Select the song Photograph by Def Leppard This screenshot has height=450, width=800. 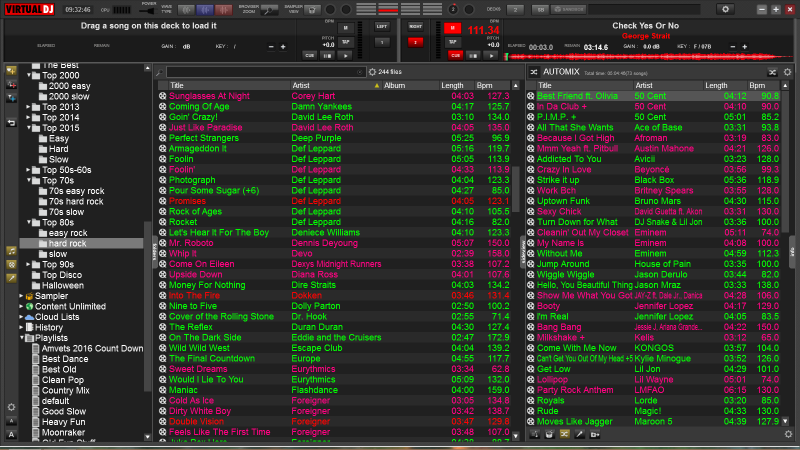point(191,180)
